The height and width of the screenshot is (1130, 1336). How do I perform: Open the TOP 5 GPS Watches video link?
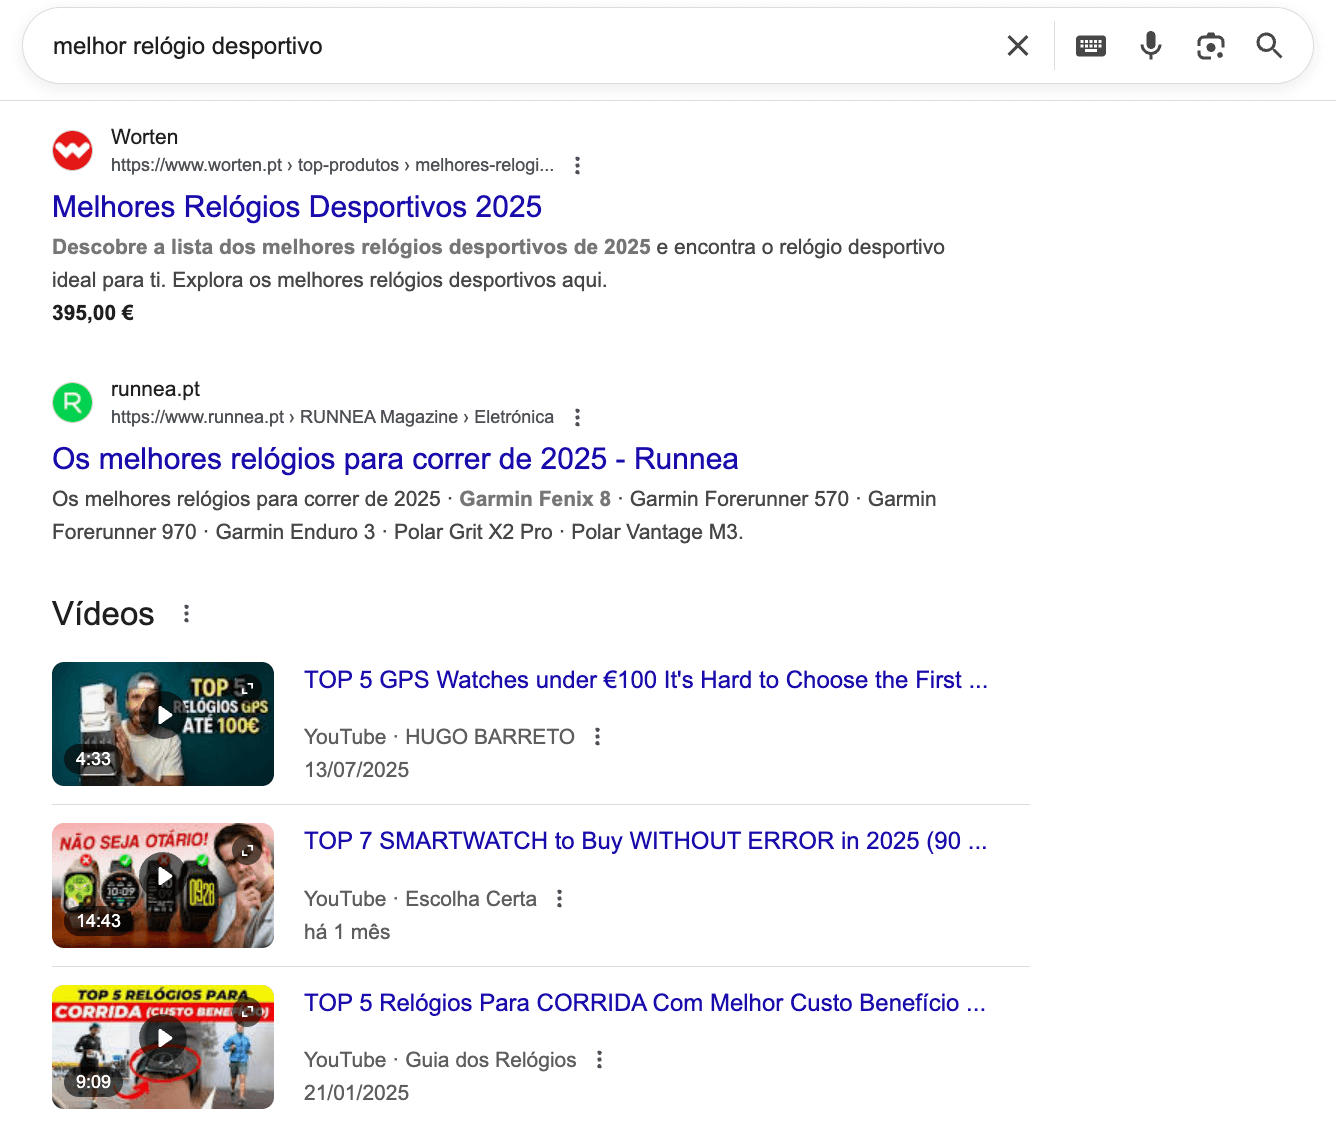[x=645, y=679]
